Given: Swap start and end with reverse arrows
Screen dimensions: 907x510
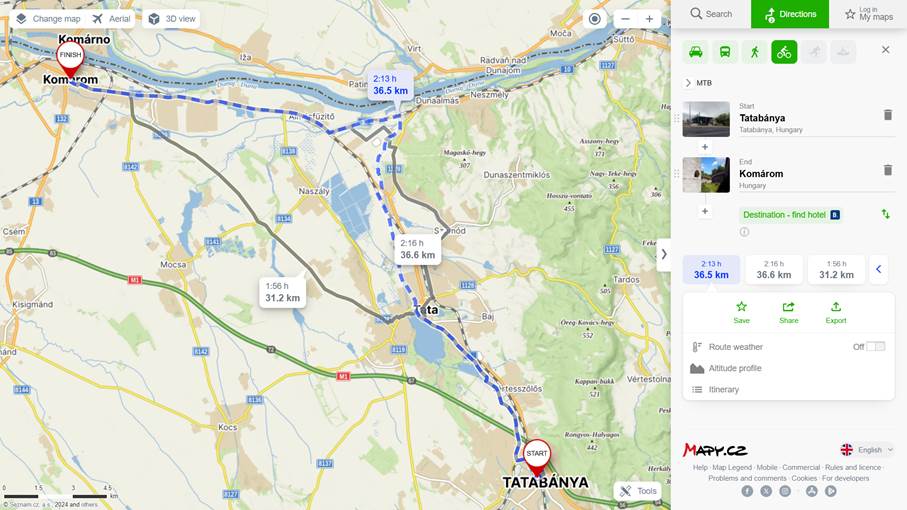Looking at the screenshot, I should (x=885, y=214).
